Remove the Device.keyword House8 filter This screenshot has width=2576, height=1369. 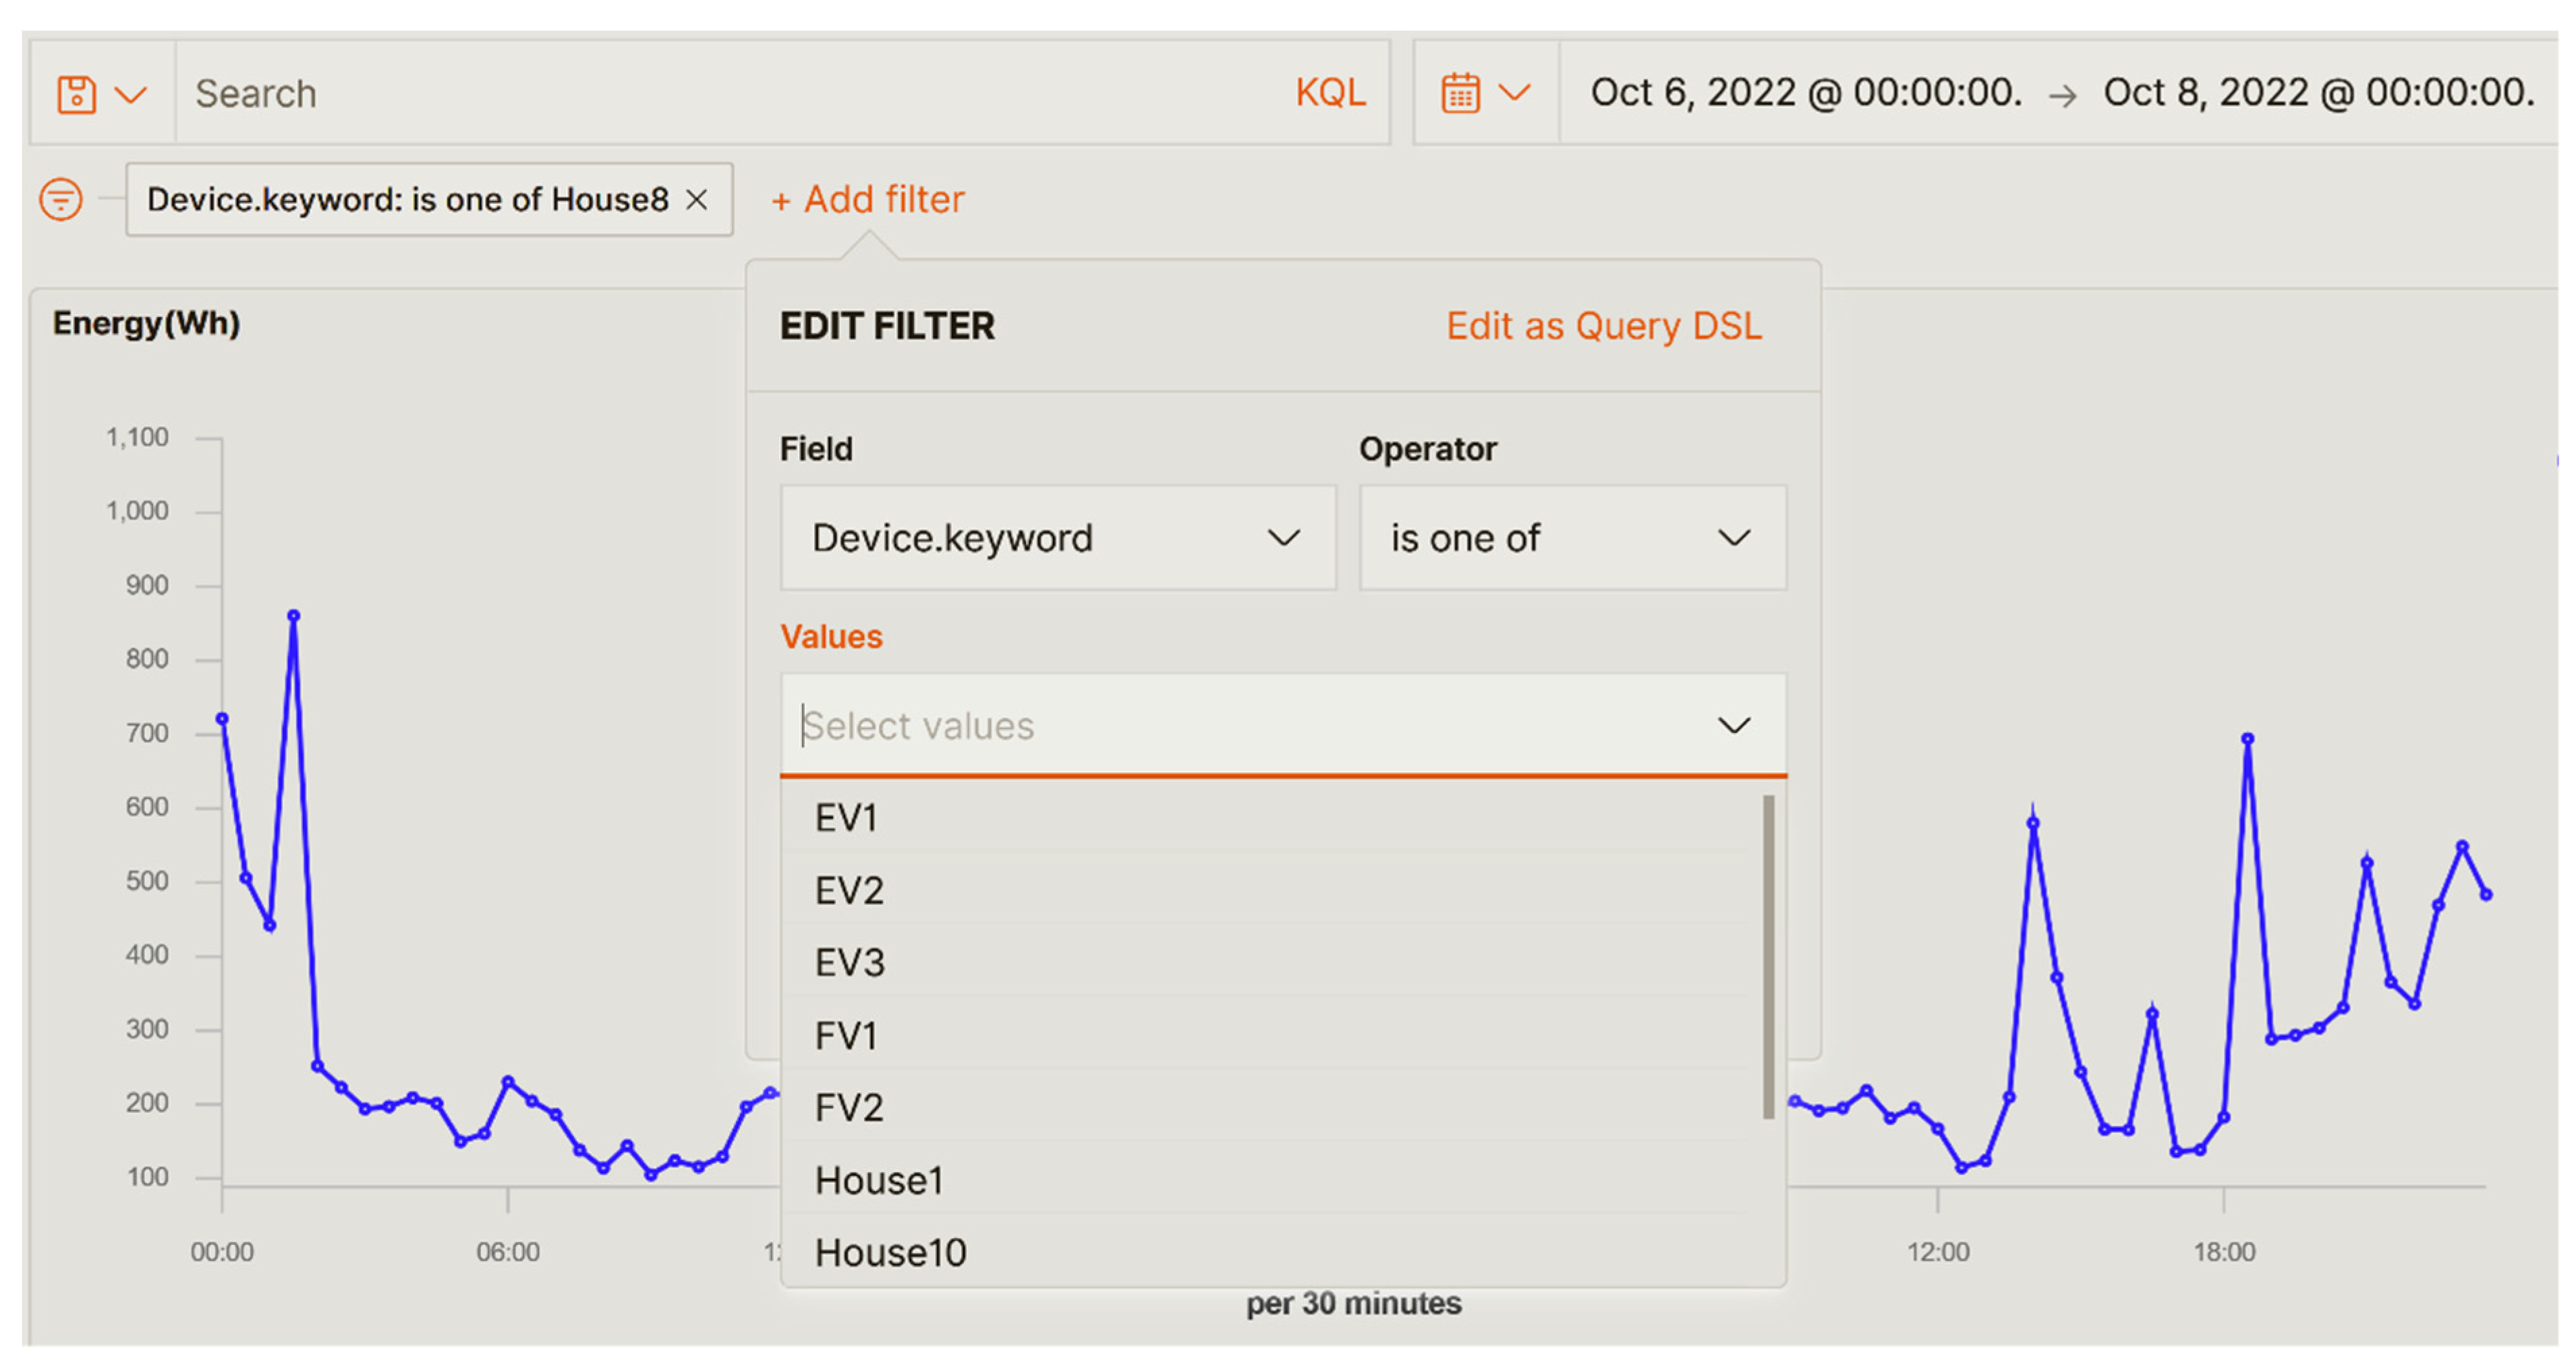pyautogui.click(x=697, y=200)
